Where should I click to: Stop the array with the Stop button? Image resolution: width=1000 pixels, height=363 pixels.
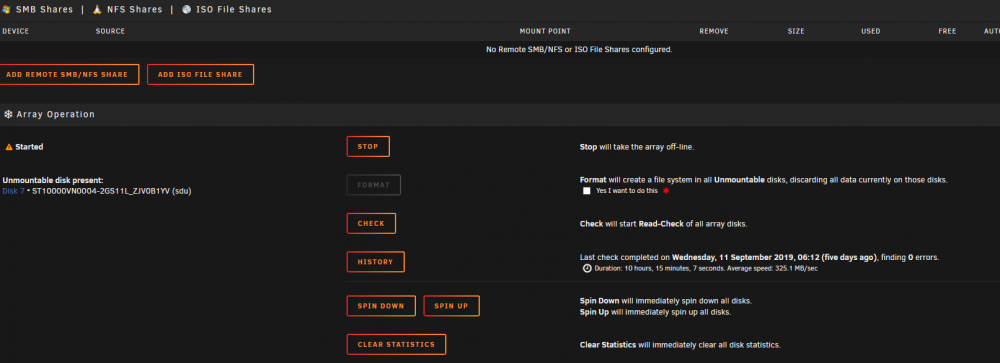[x=368, y=147]
